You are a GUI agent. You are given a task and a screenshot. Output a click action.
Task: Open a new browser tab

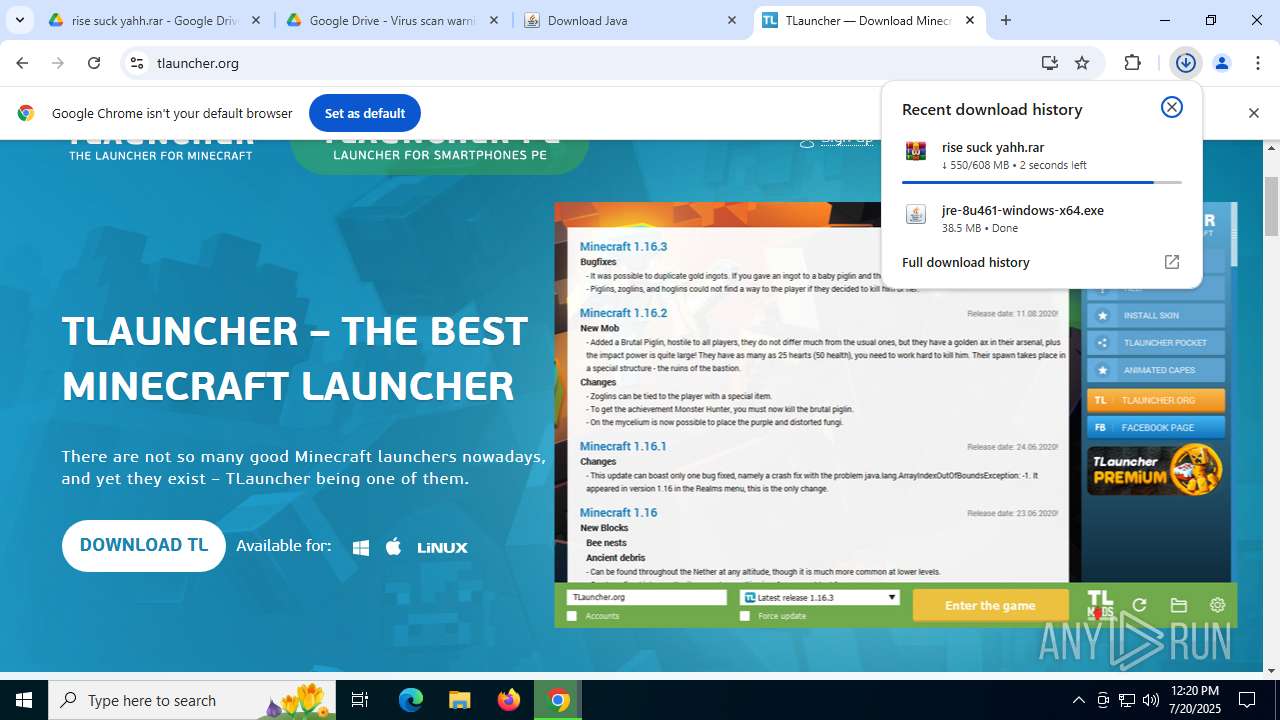point(1006,20)
